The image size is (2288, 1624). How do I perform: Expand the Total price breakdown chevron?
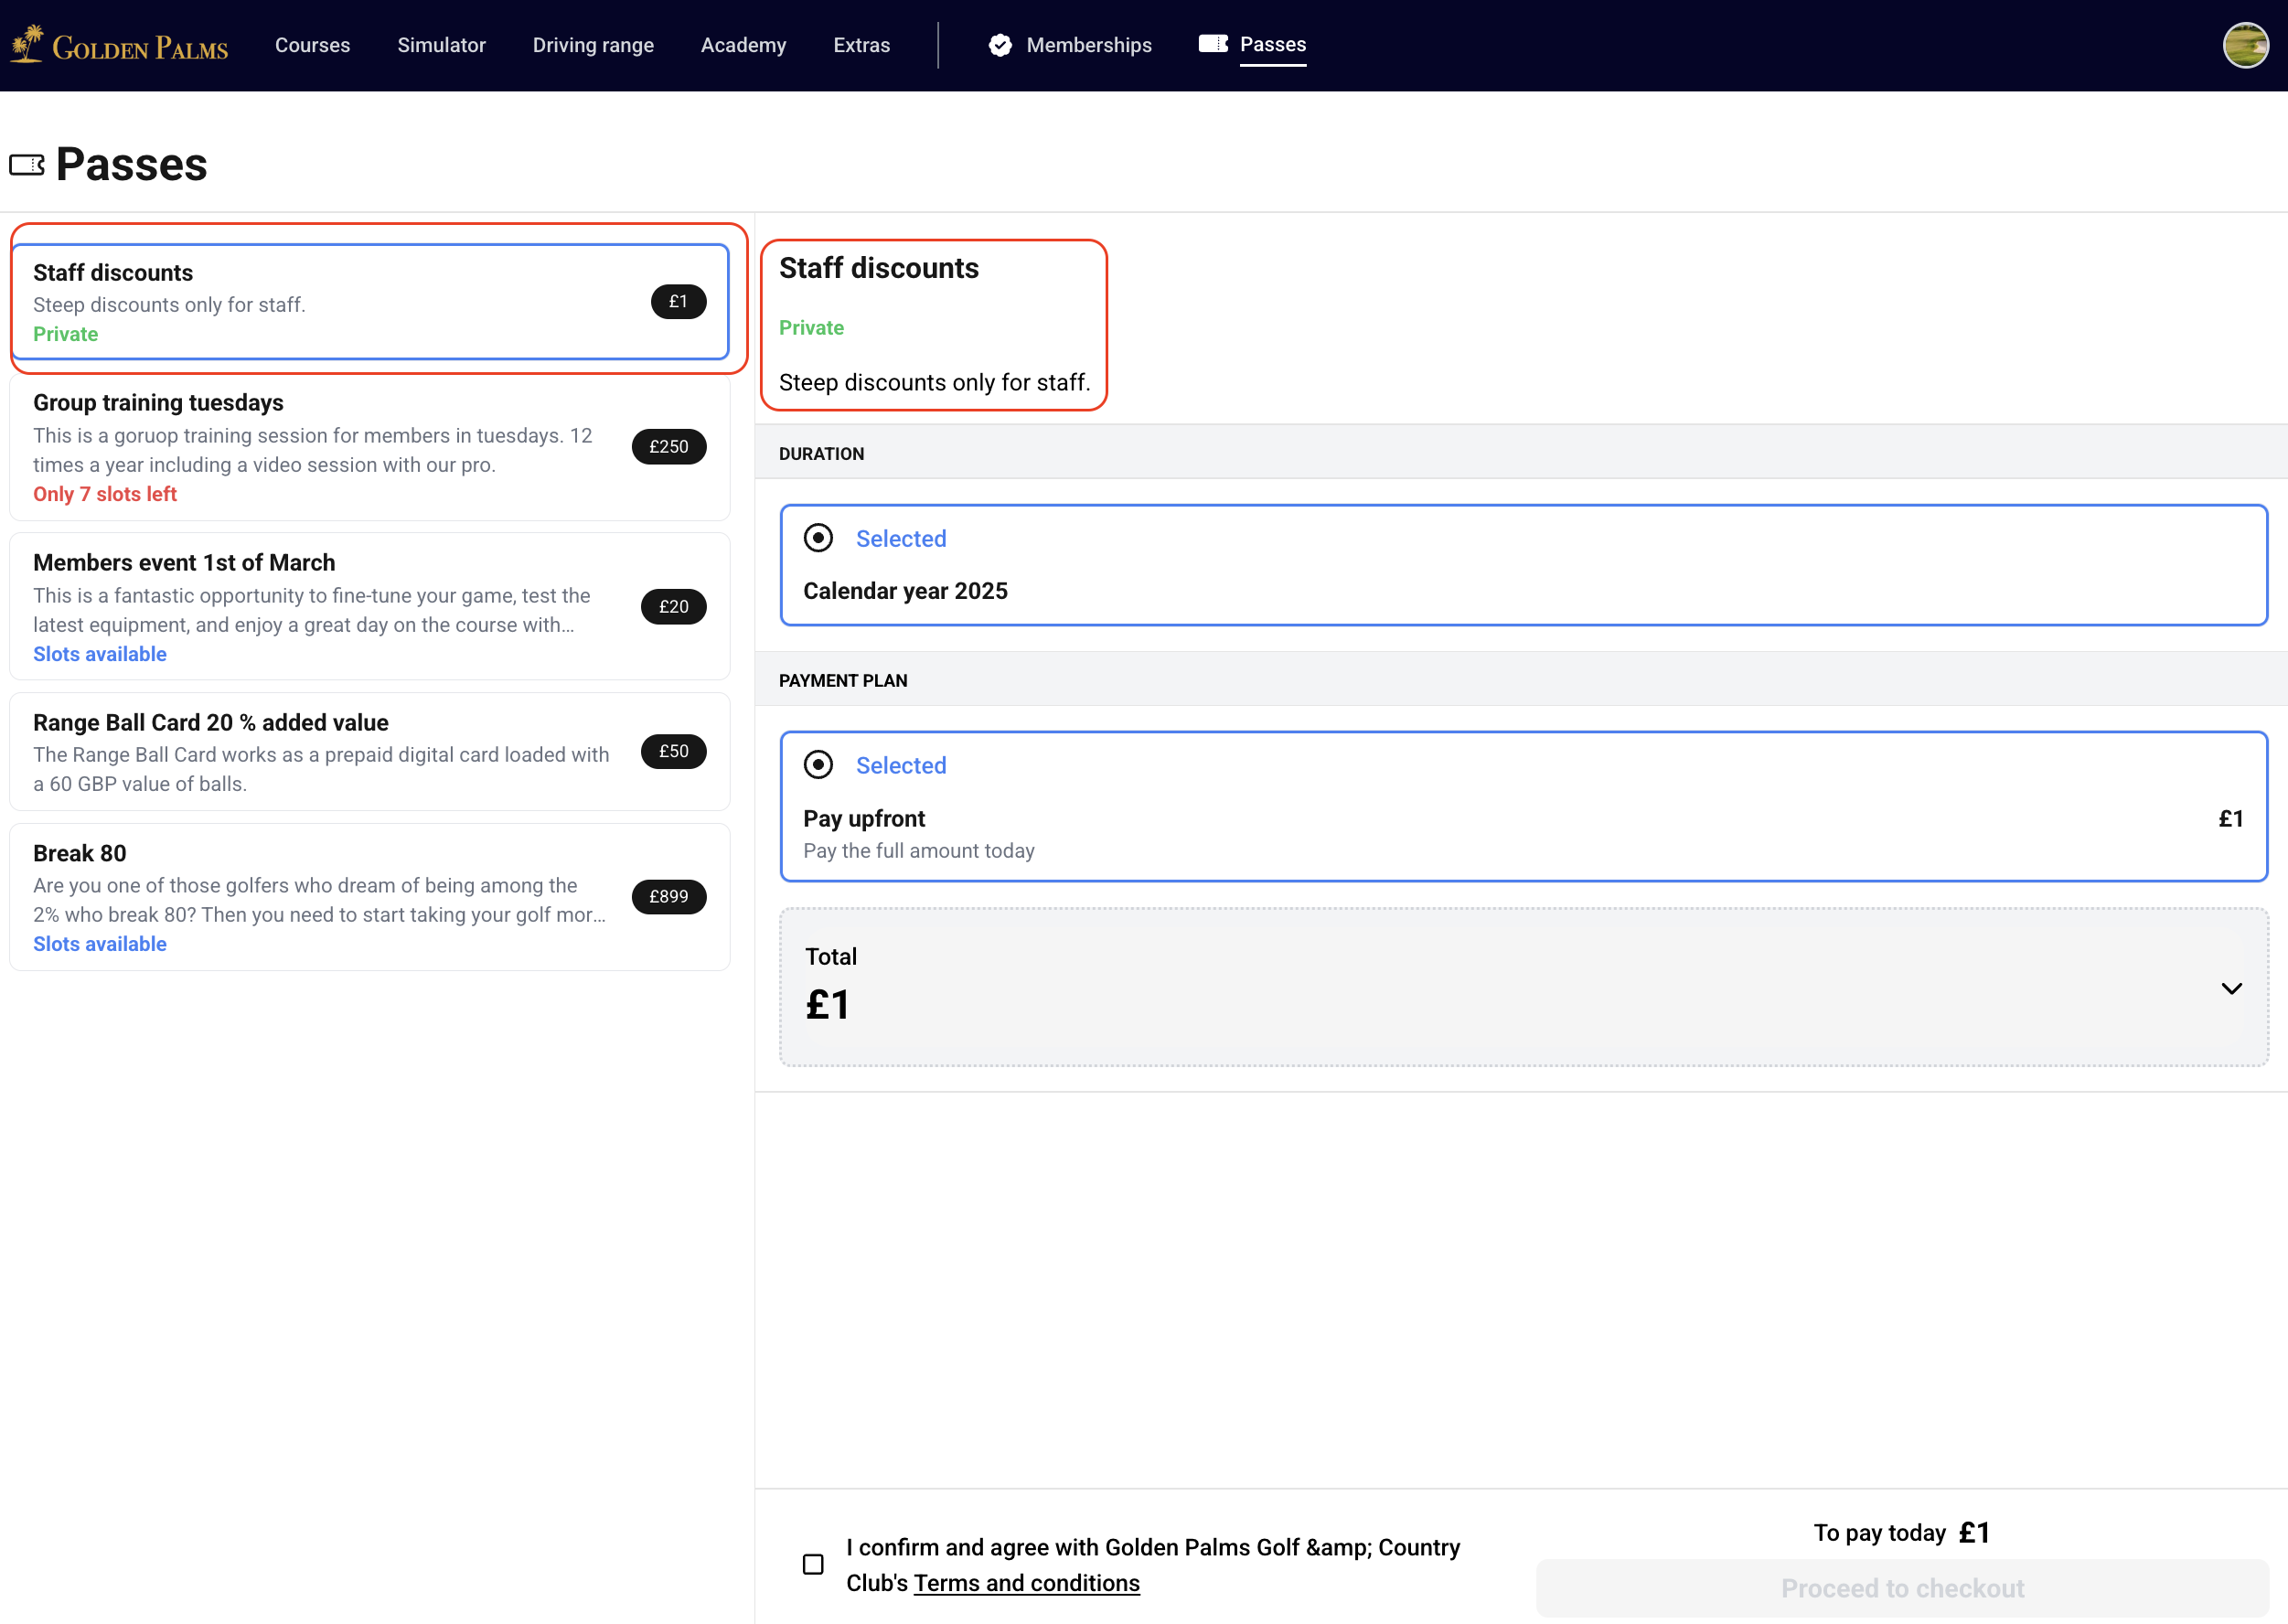pyautogui.click(x=2231, y=988)
